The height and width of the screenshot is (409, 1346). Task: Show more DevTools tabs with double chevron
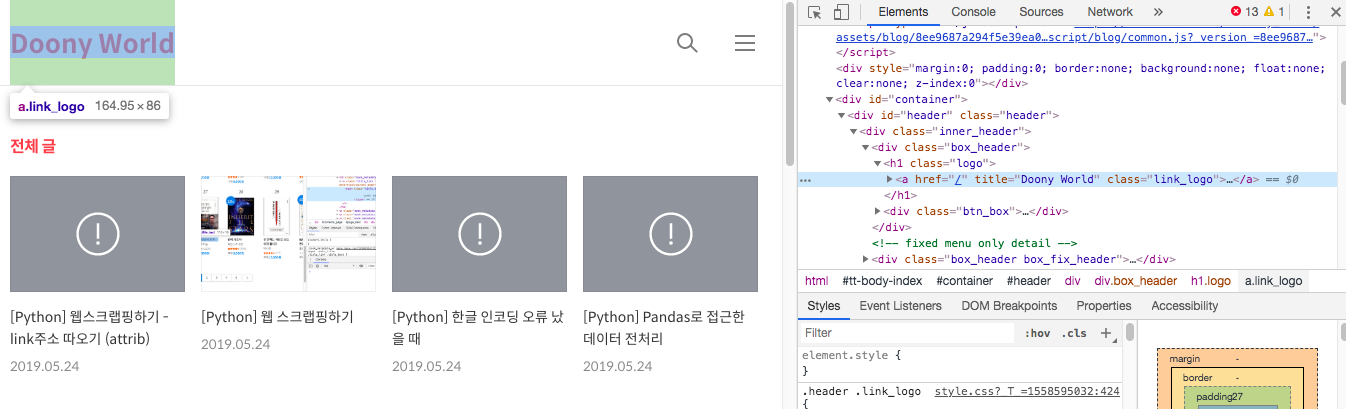(1158, 12)
